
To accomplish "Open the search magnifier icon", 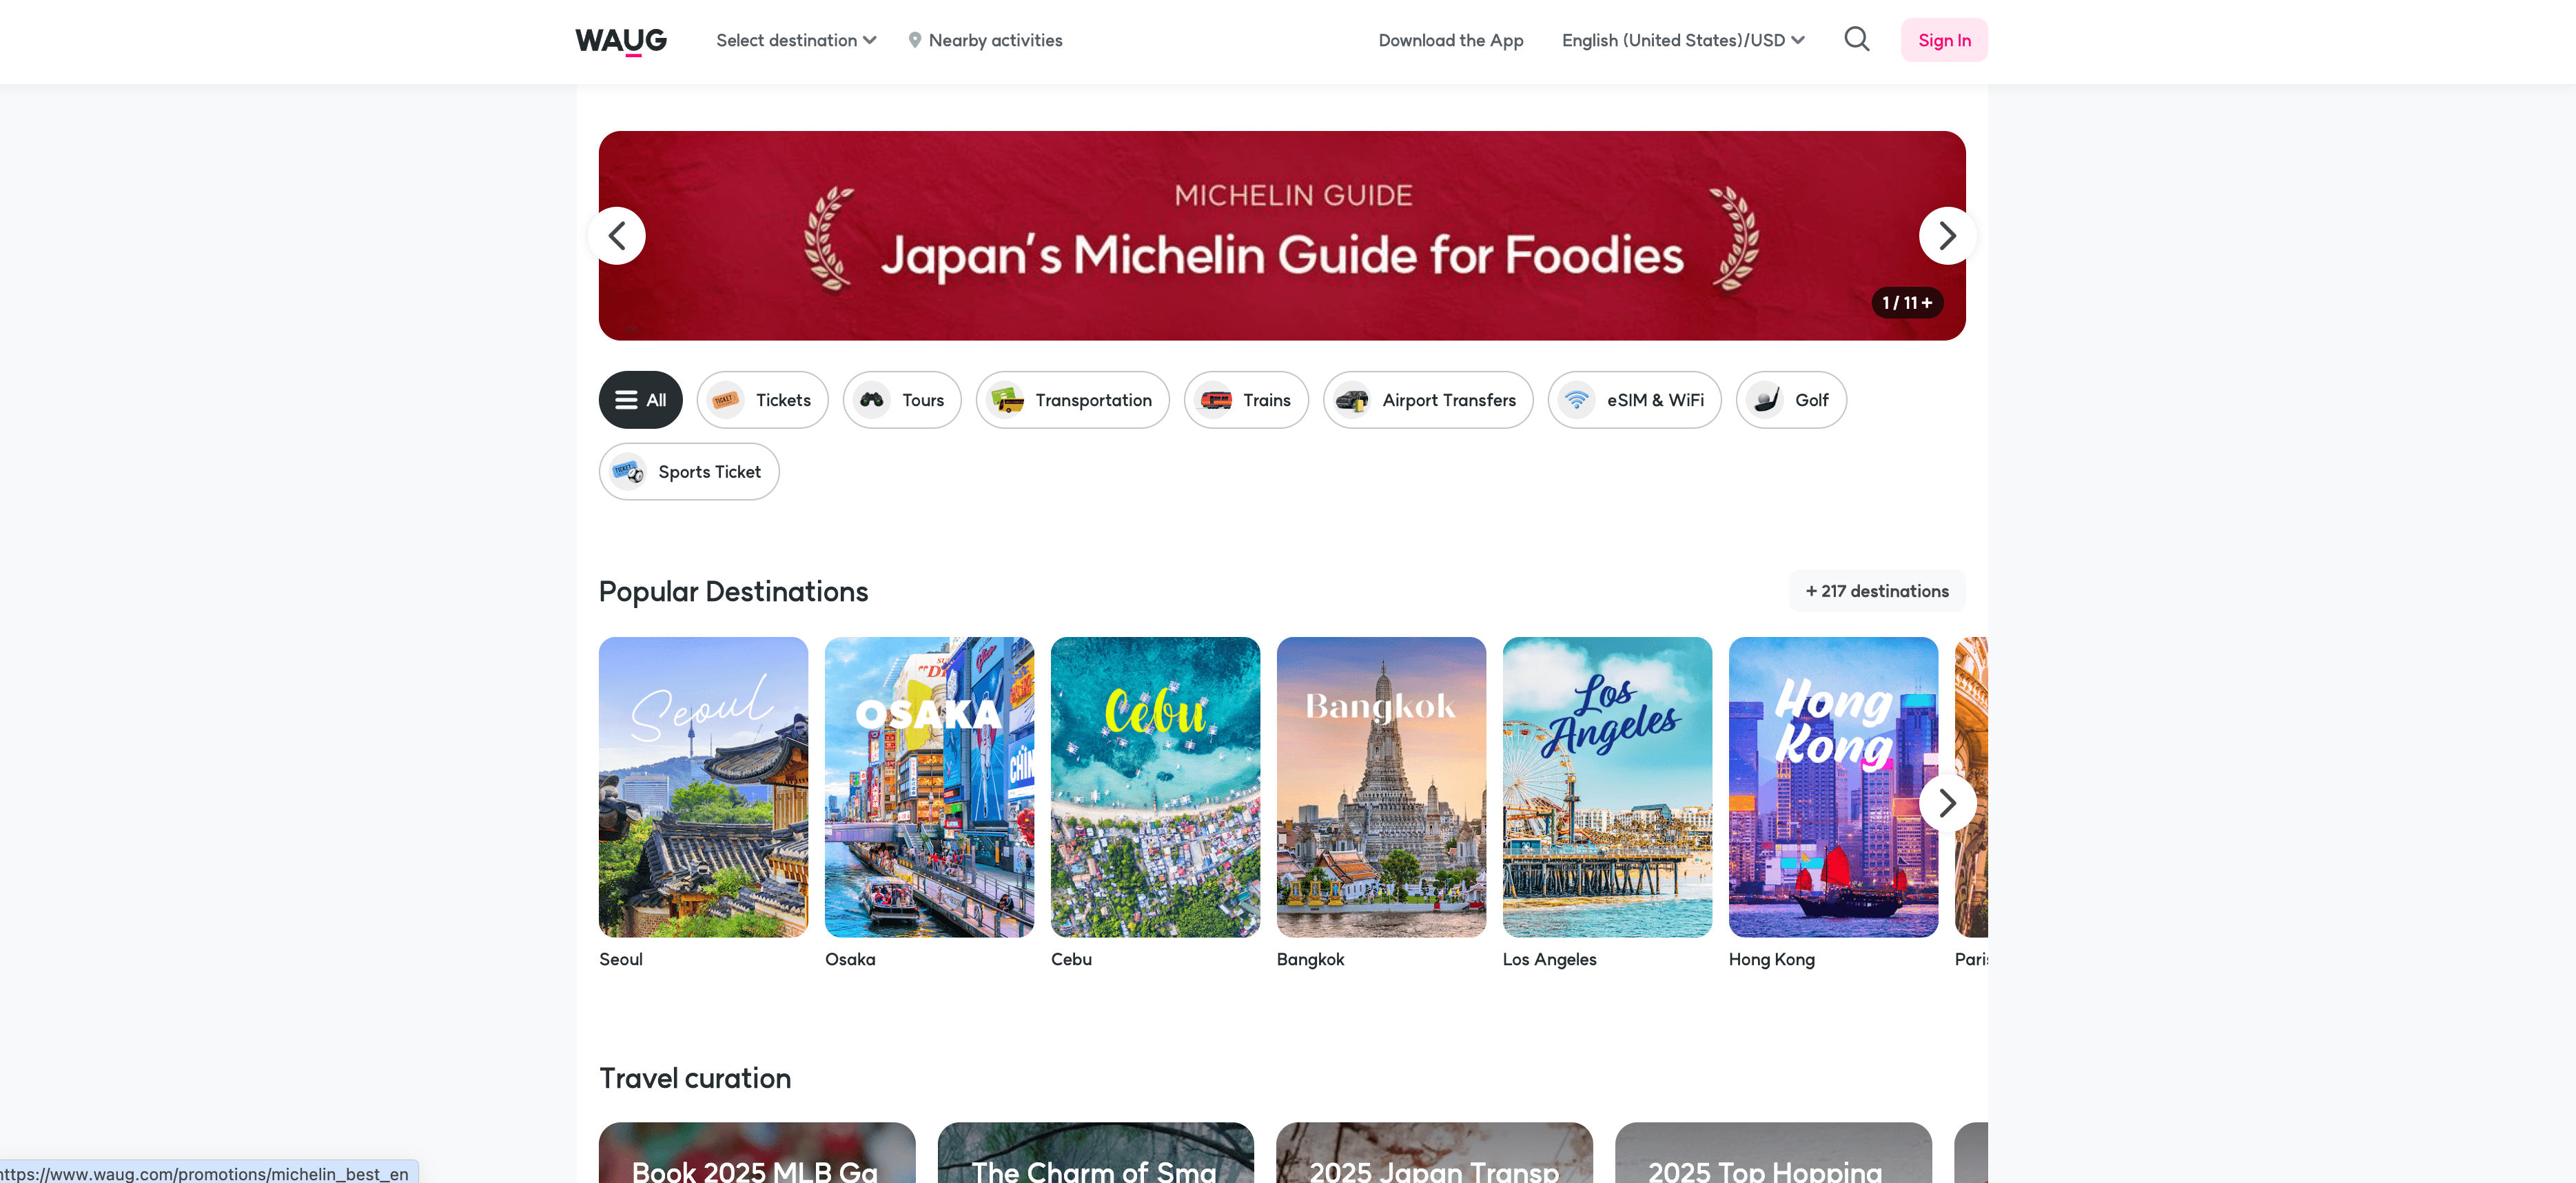I will coord(1856,40).
